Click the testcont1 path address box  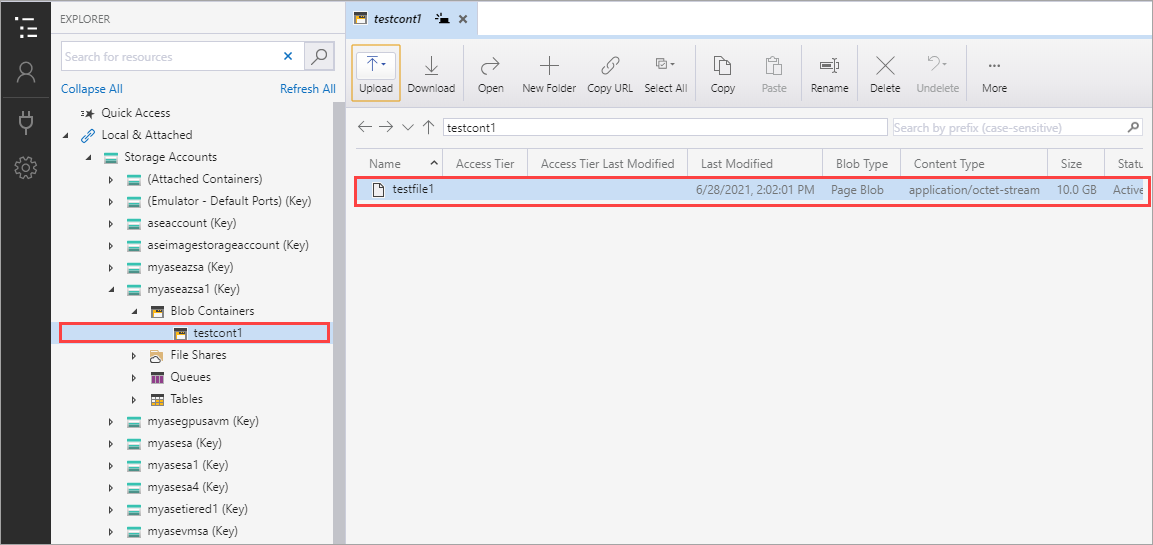(665, 127)
